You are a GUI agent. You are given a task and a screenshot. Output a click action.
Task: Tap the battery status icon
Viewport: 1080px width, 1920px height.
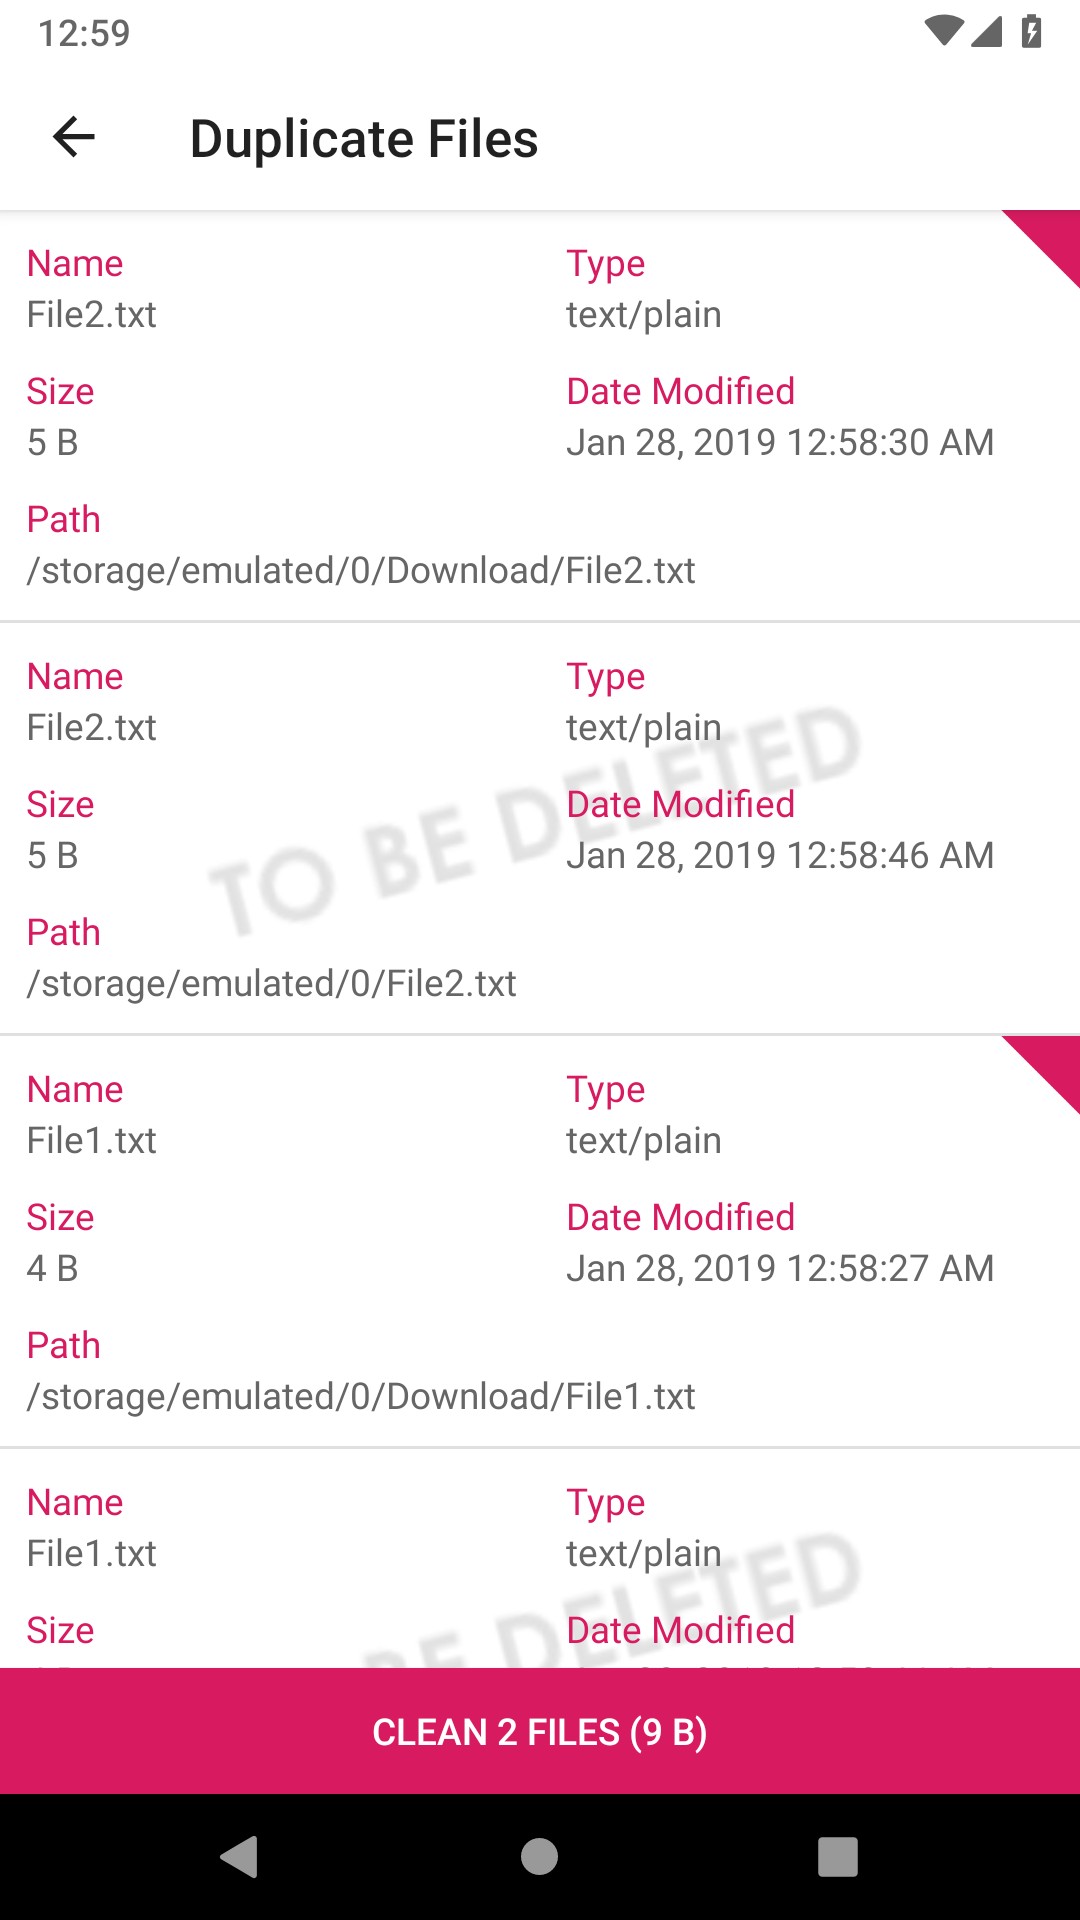coord(1032,32)
